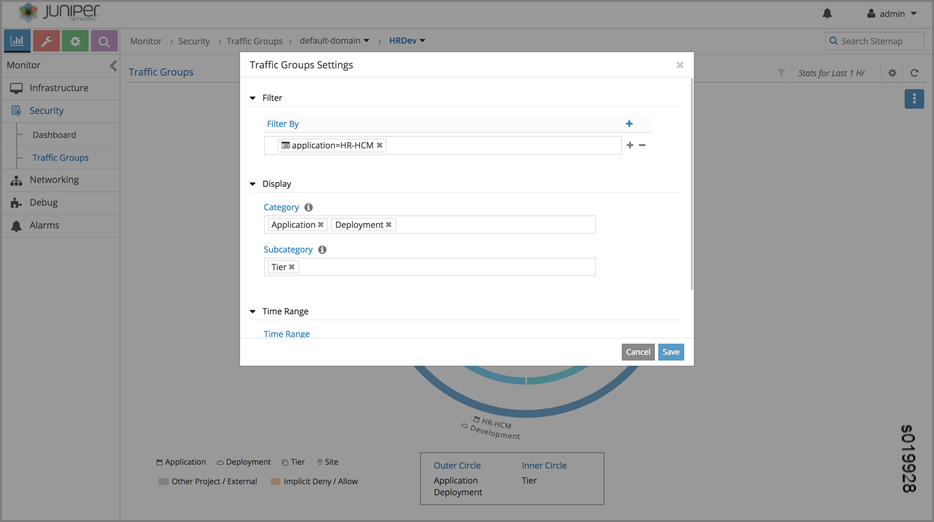Open Networking in the sidebar menu
This screenshot has width=934, height=522.
(x=54, y=180)
